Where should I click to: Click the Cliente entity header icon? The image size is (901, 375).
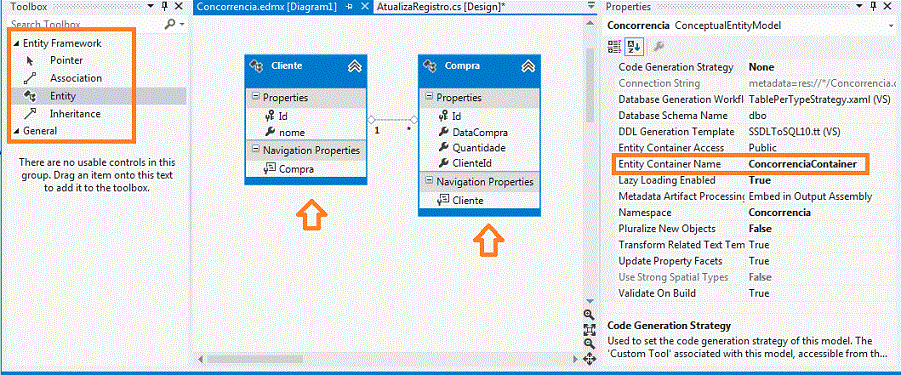point(257,66)
